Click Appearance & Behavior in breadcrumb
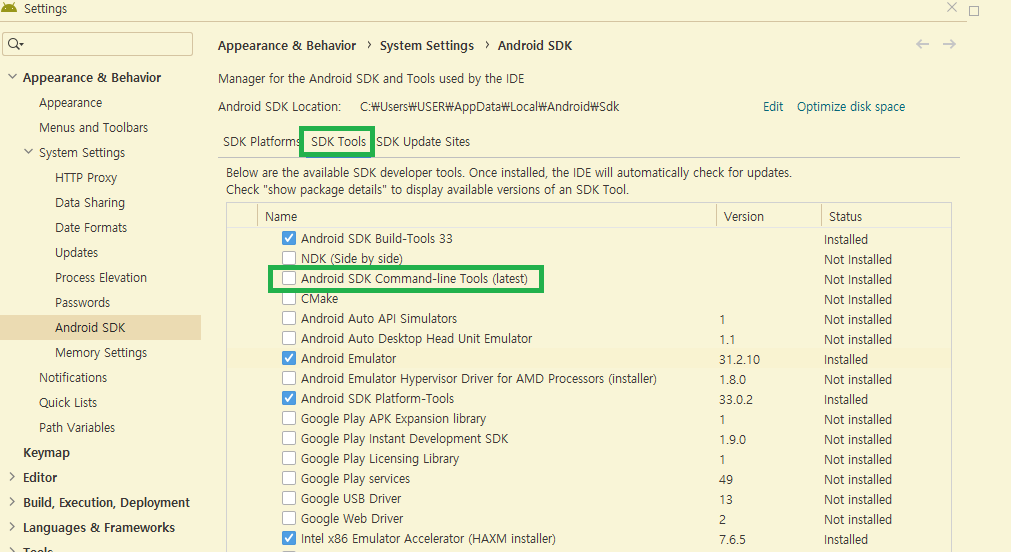Viewport: 1011px width, 552px height. [287, 45]
